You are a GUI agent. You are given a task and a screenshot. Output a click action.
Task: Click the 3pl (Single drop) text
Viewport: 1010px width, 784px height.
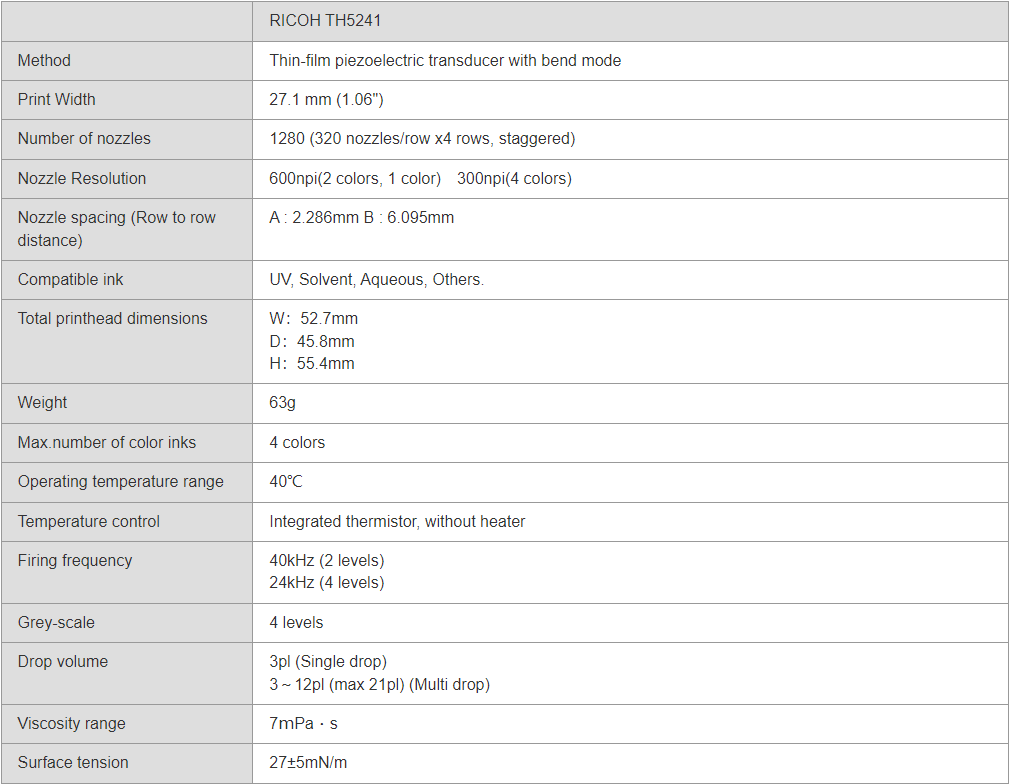coord(328,662)
